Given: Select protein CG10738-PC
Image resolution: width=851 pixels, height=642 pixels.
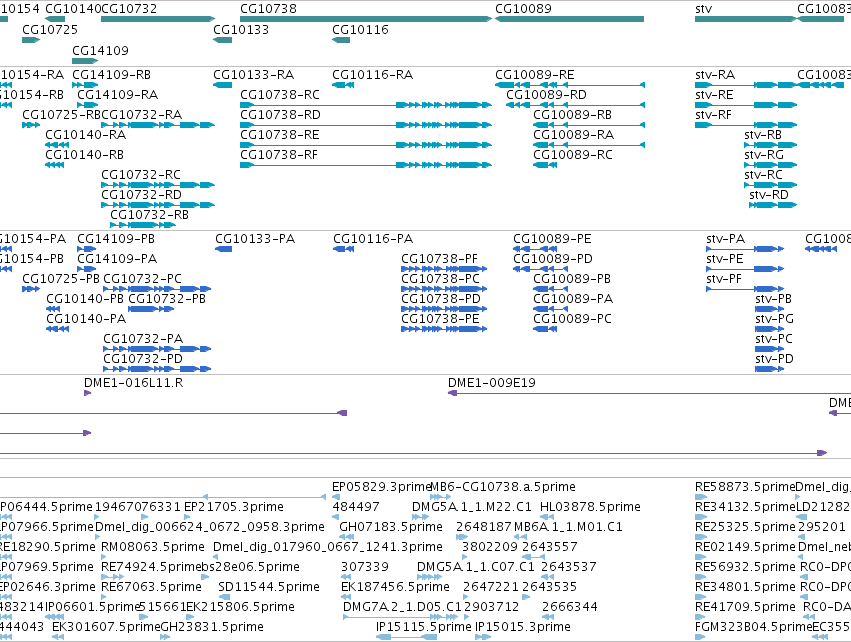Looking at the screenshot, I should 444,289.
